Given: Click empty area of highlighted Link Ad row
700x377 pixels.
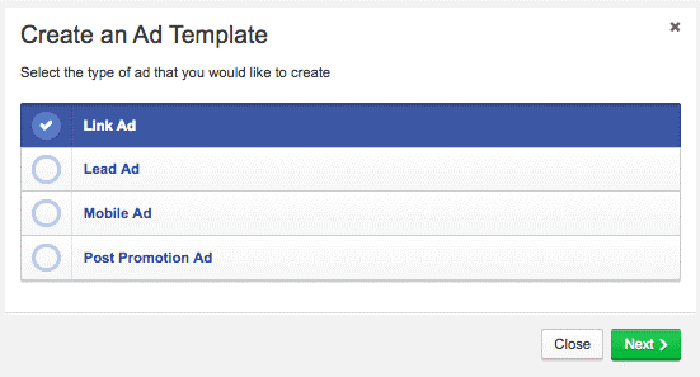Looking at the screenshot, I should [402, 126].
